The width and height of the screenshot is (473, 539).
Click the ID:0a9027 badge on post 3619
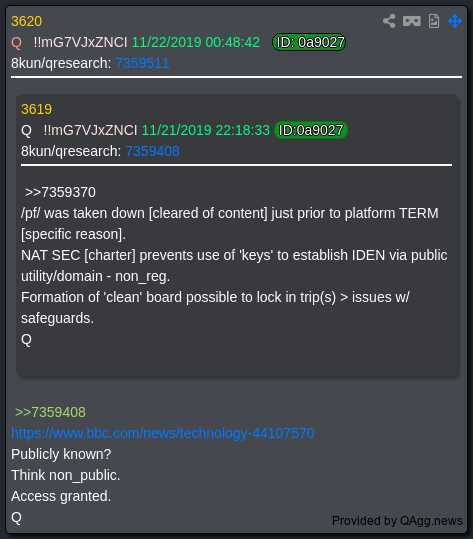point(311,130)
